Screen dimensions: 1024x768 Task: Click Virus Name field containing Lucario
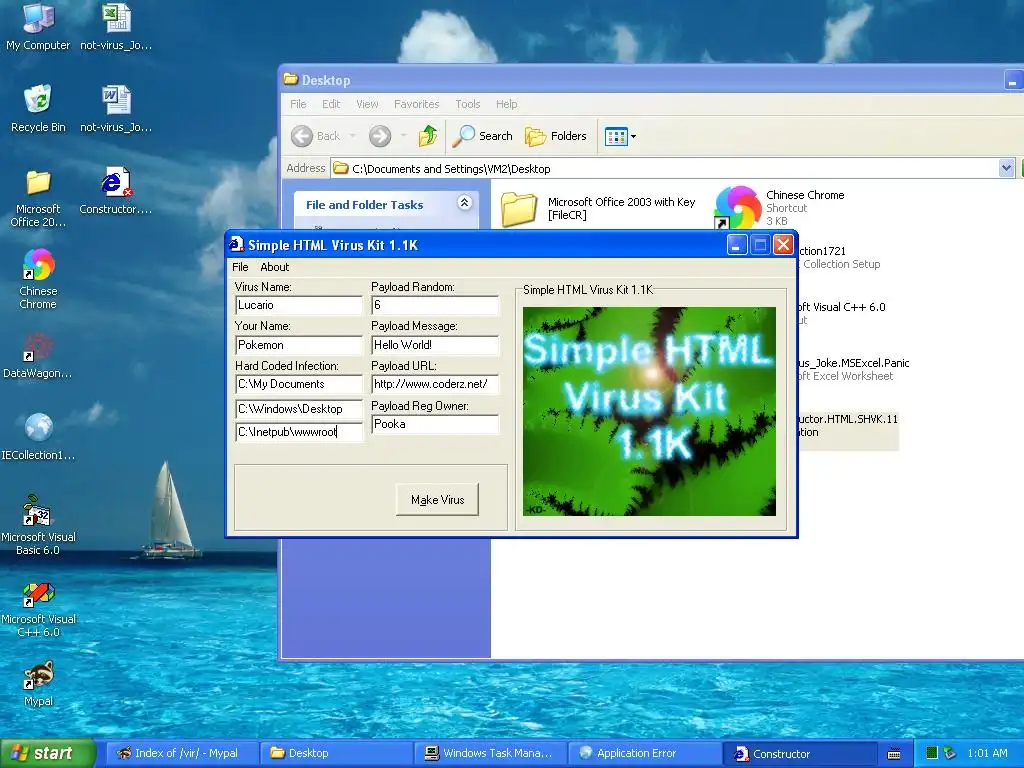coord(298,305)
